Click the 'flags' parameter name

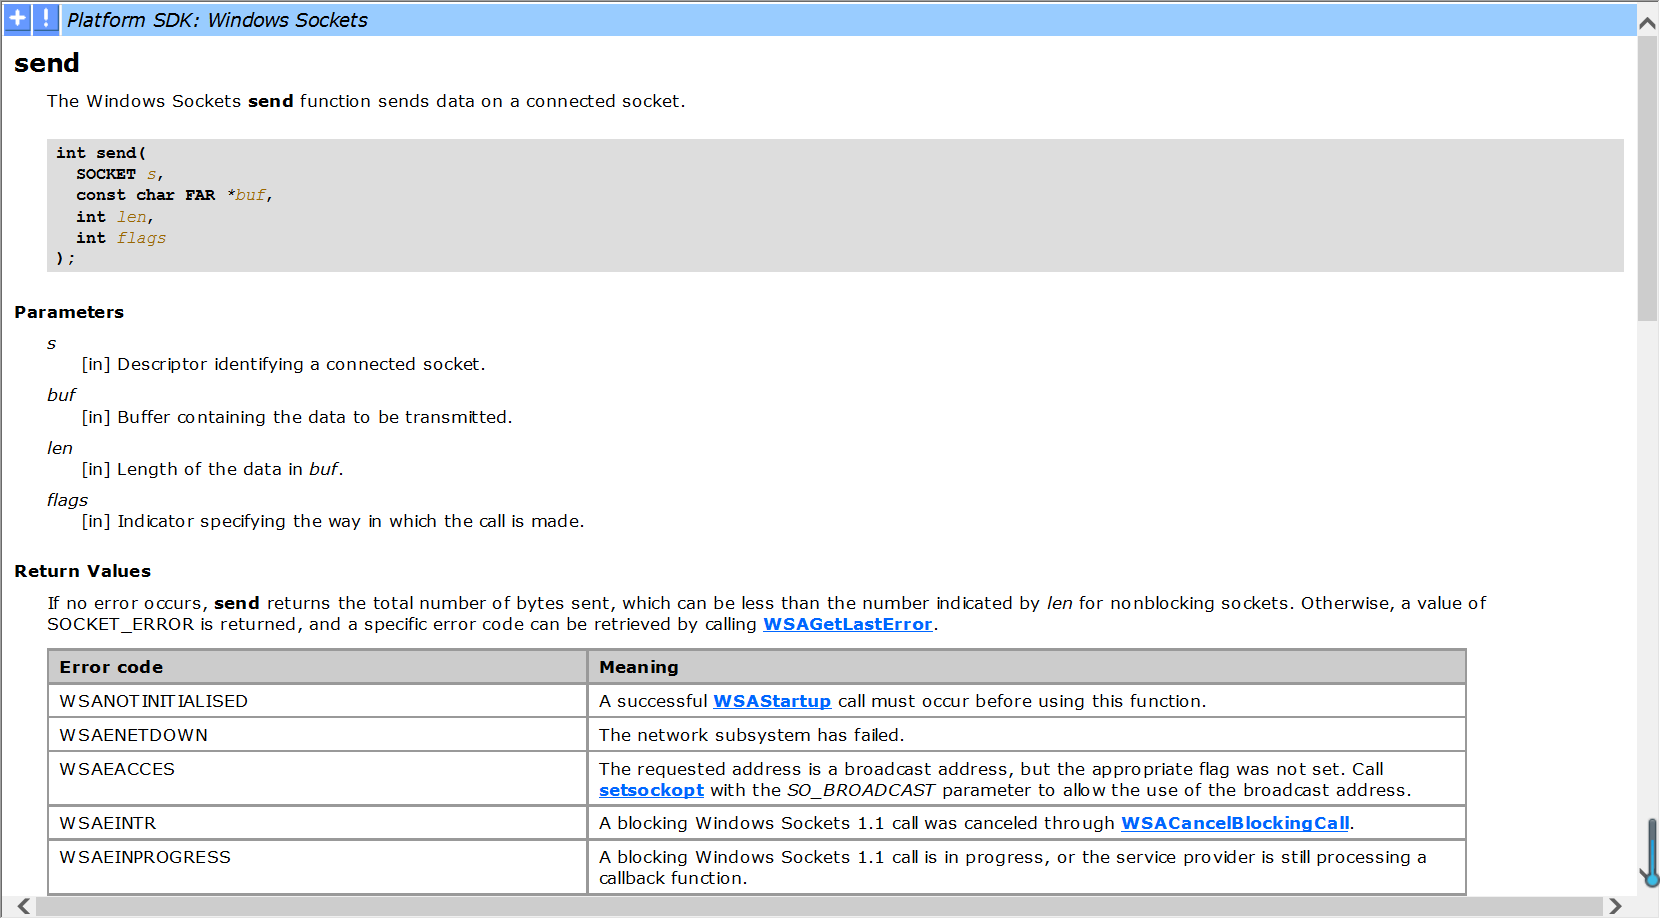[68, 500]
